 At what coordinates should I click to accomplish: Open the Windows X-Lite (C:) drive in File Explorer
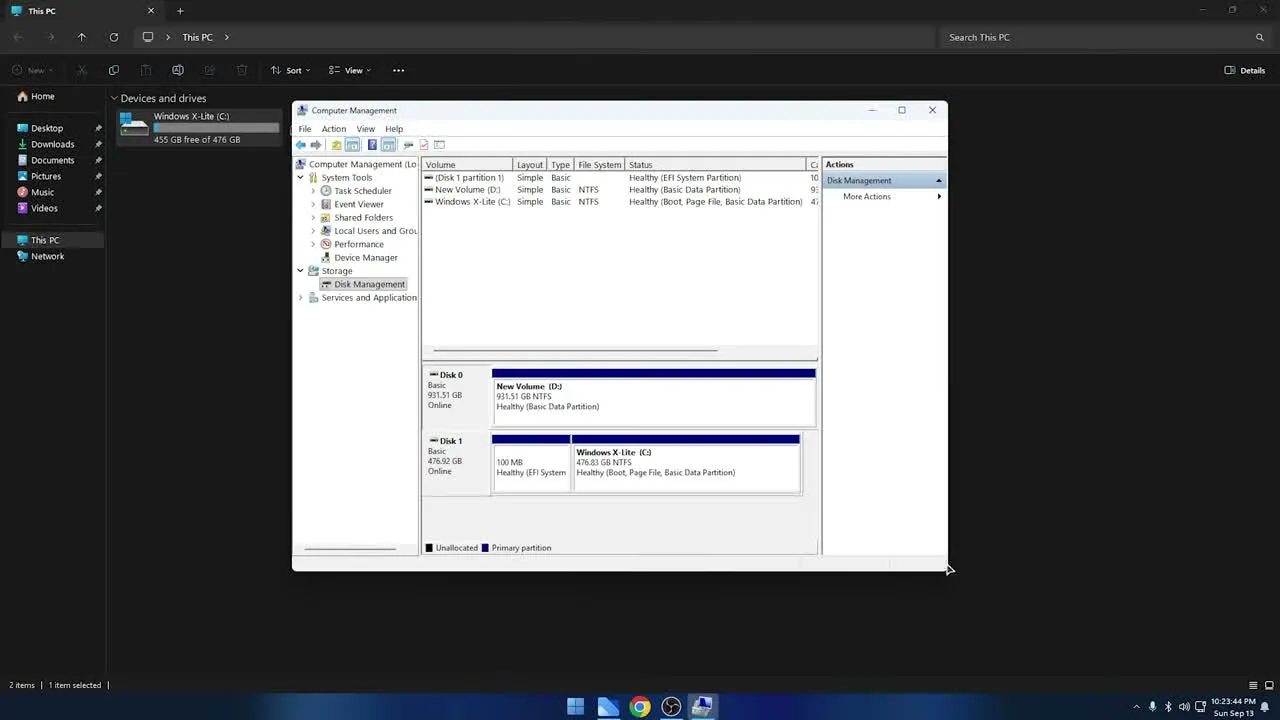tap(199, 128)
